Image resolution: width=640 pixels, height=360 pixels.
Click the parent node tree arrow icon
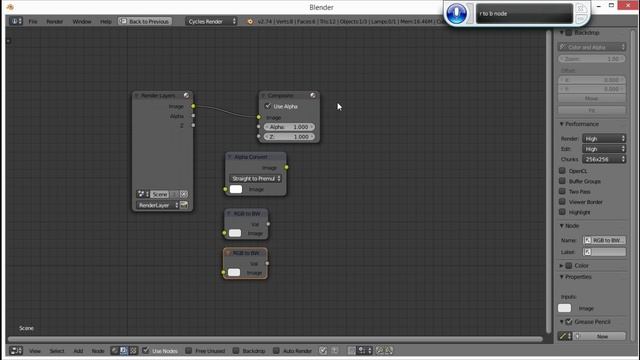(x=334, y=350)
